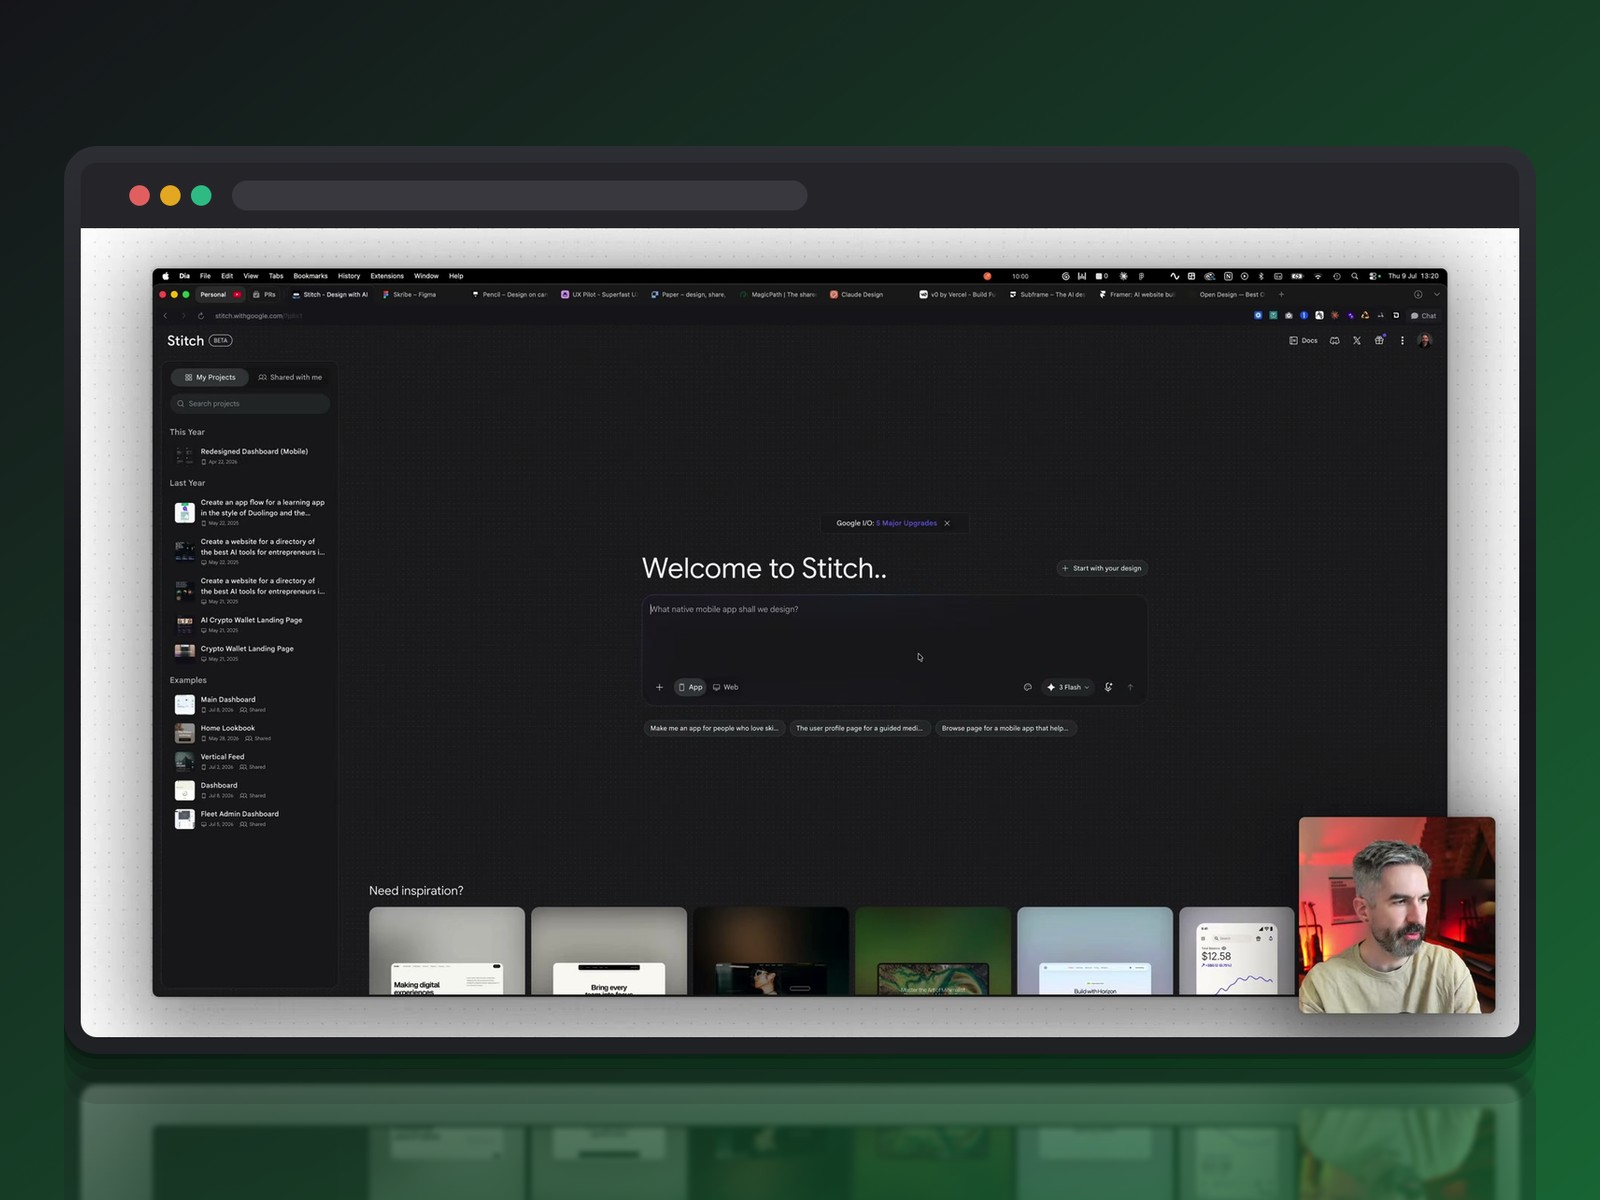Open the X (Twitter) link icon
Image resolution: width=1600 pixels, height=1200 pixels.
pyautogui.click(x=1357, y=341)
